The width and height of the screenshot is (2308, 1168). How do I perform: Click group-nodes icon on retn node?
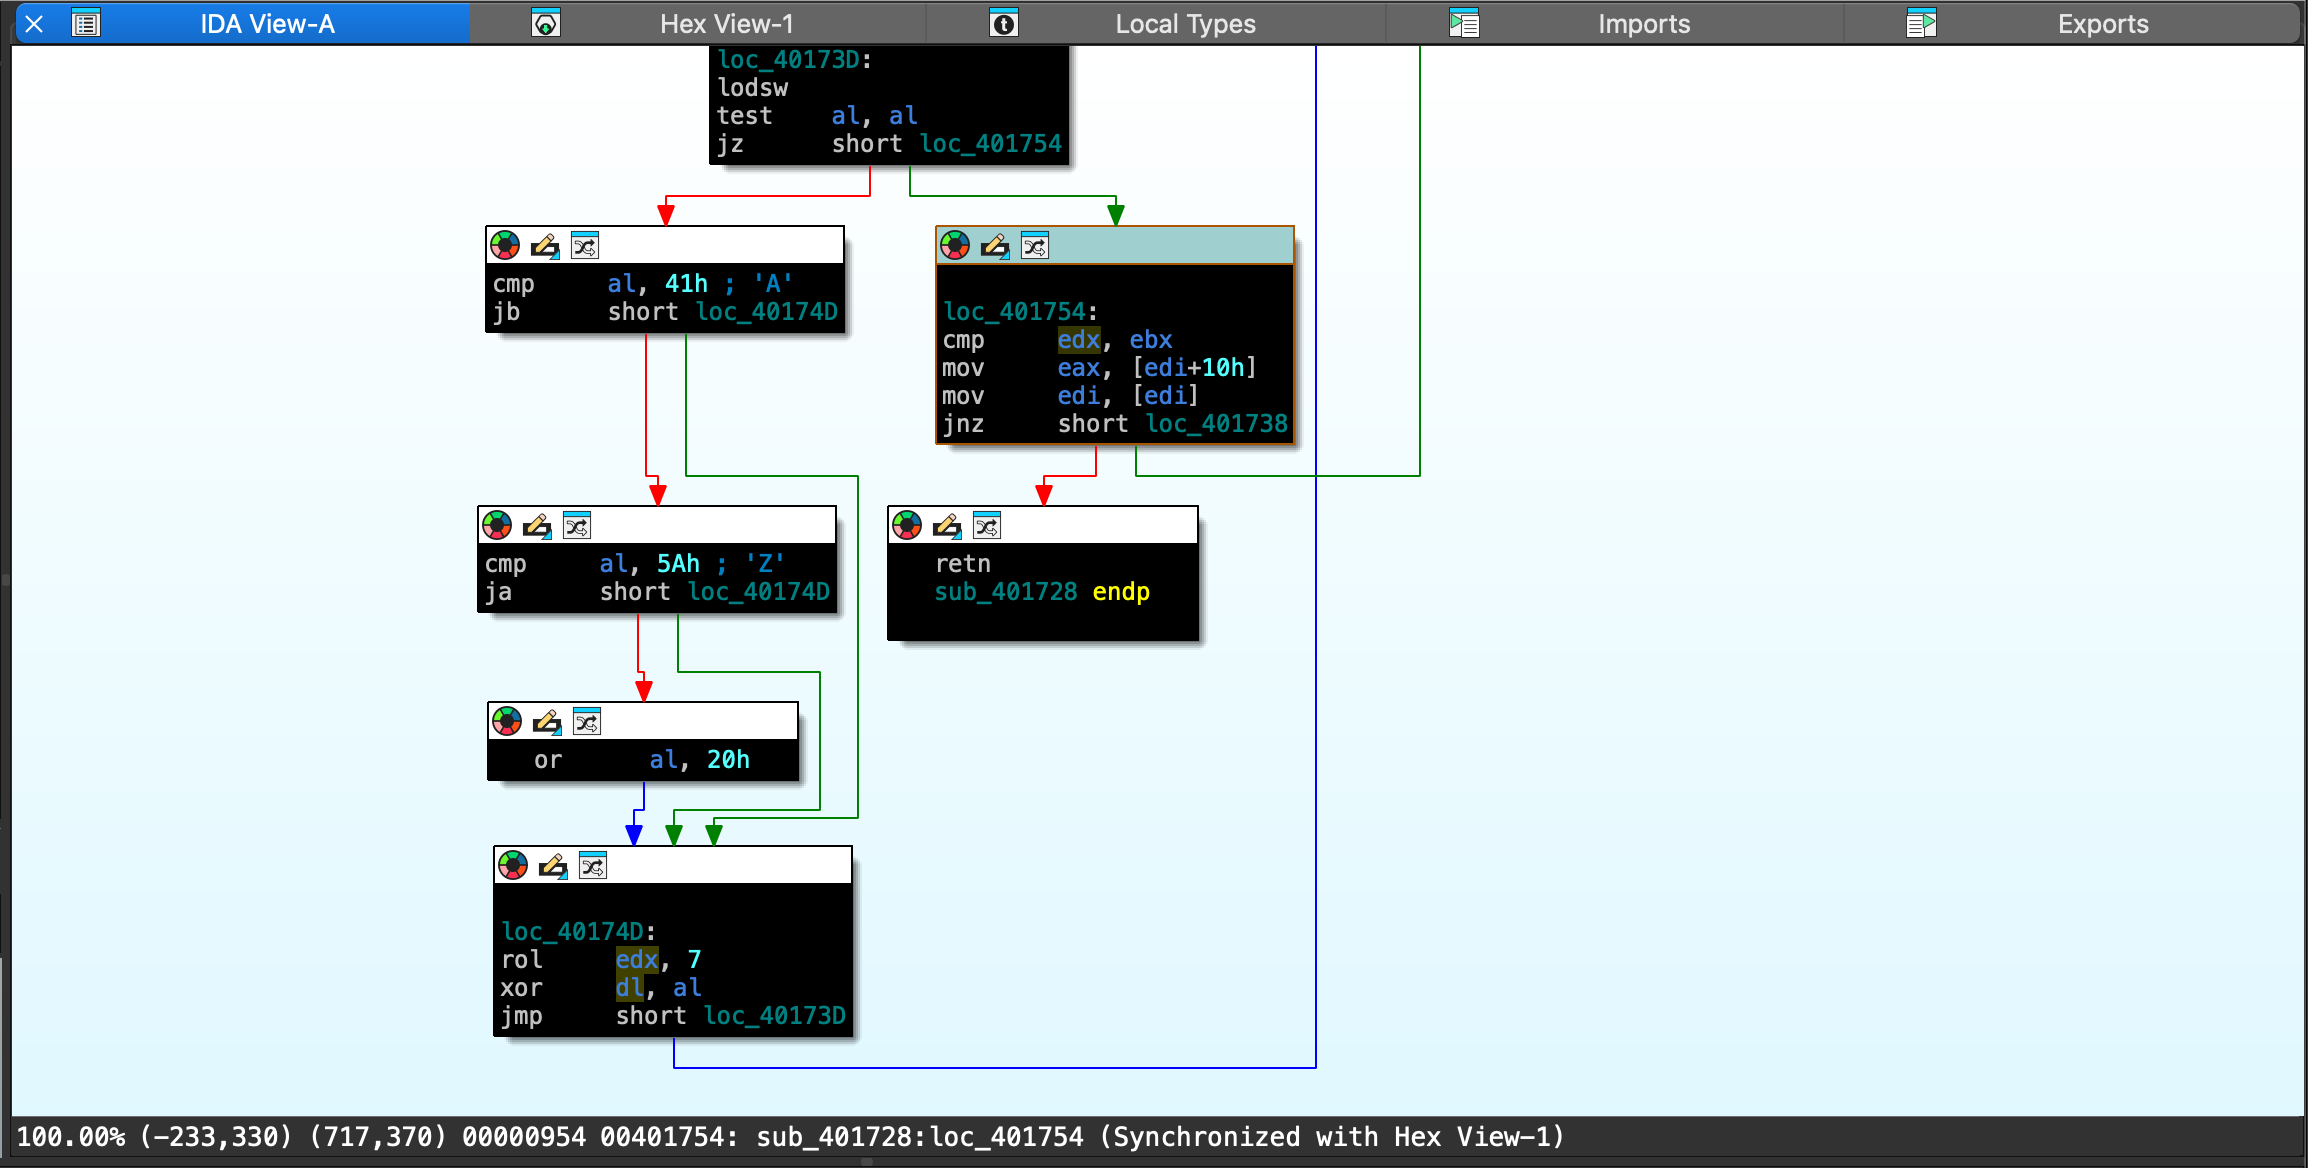tap(987, 525)
